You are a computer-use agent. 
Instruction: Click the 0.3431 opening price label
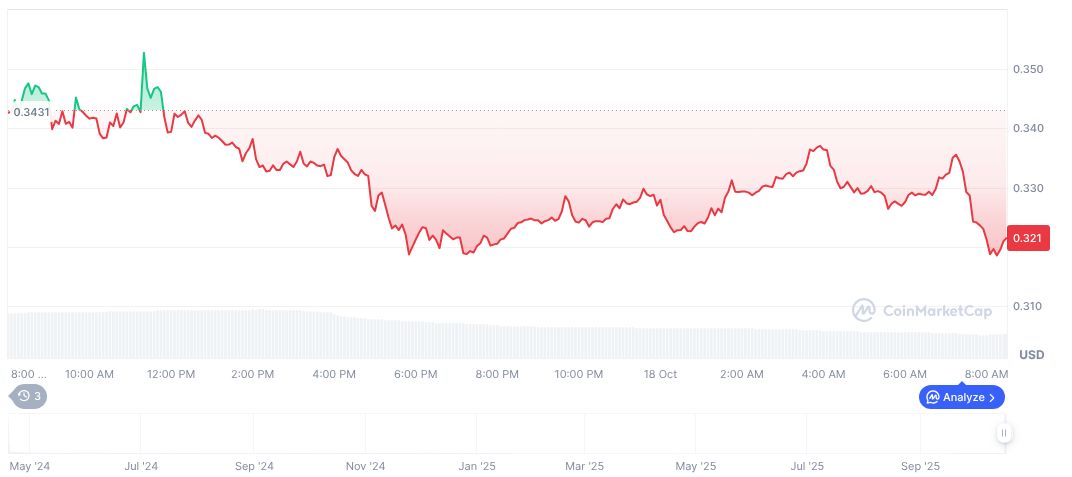pyautogui.click(x=30, y=112)
